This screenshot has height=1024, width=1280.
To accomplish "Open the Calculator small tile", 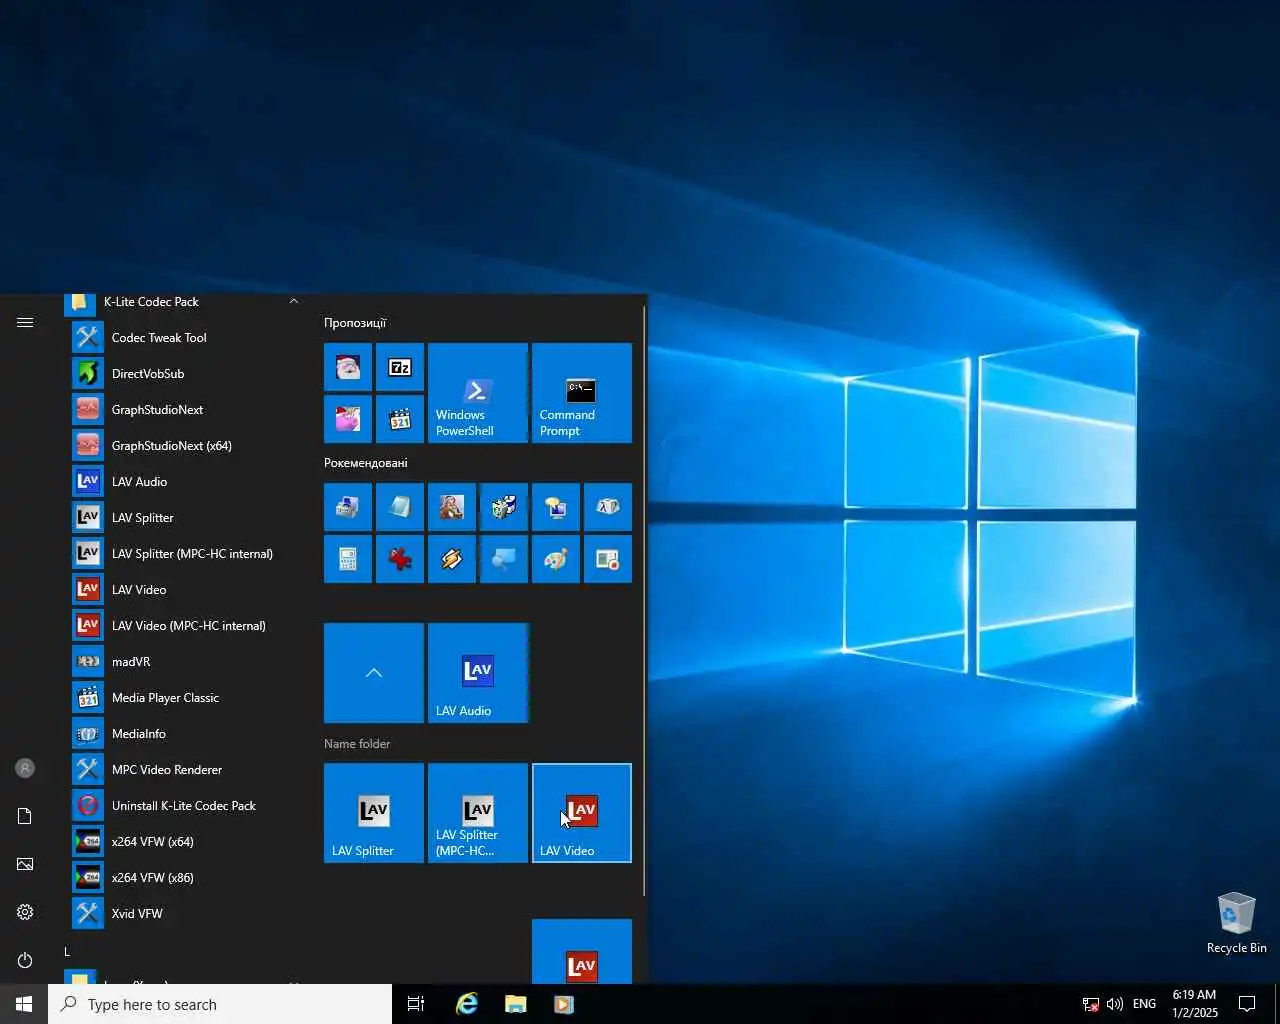I will (x=348, y=559).
